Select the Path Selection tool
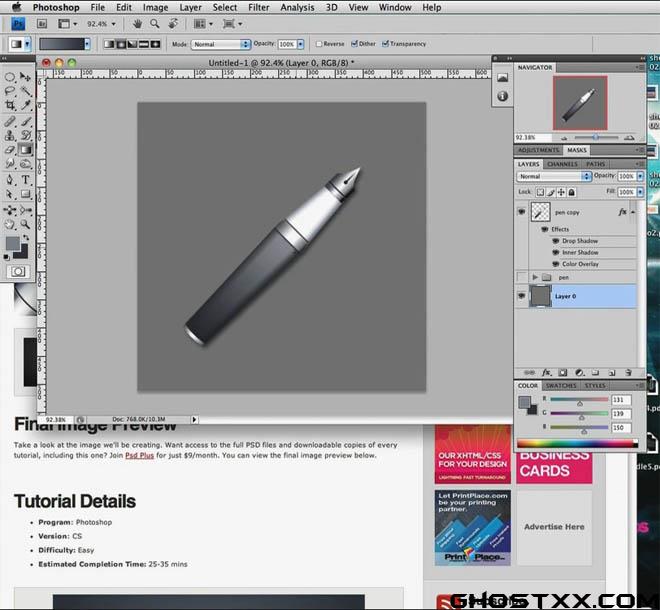 point(10,194)
